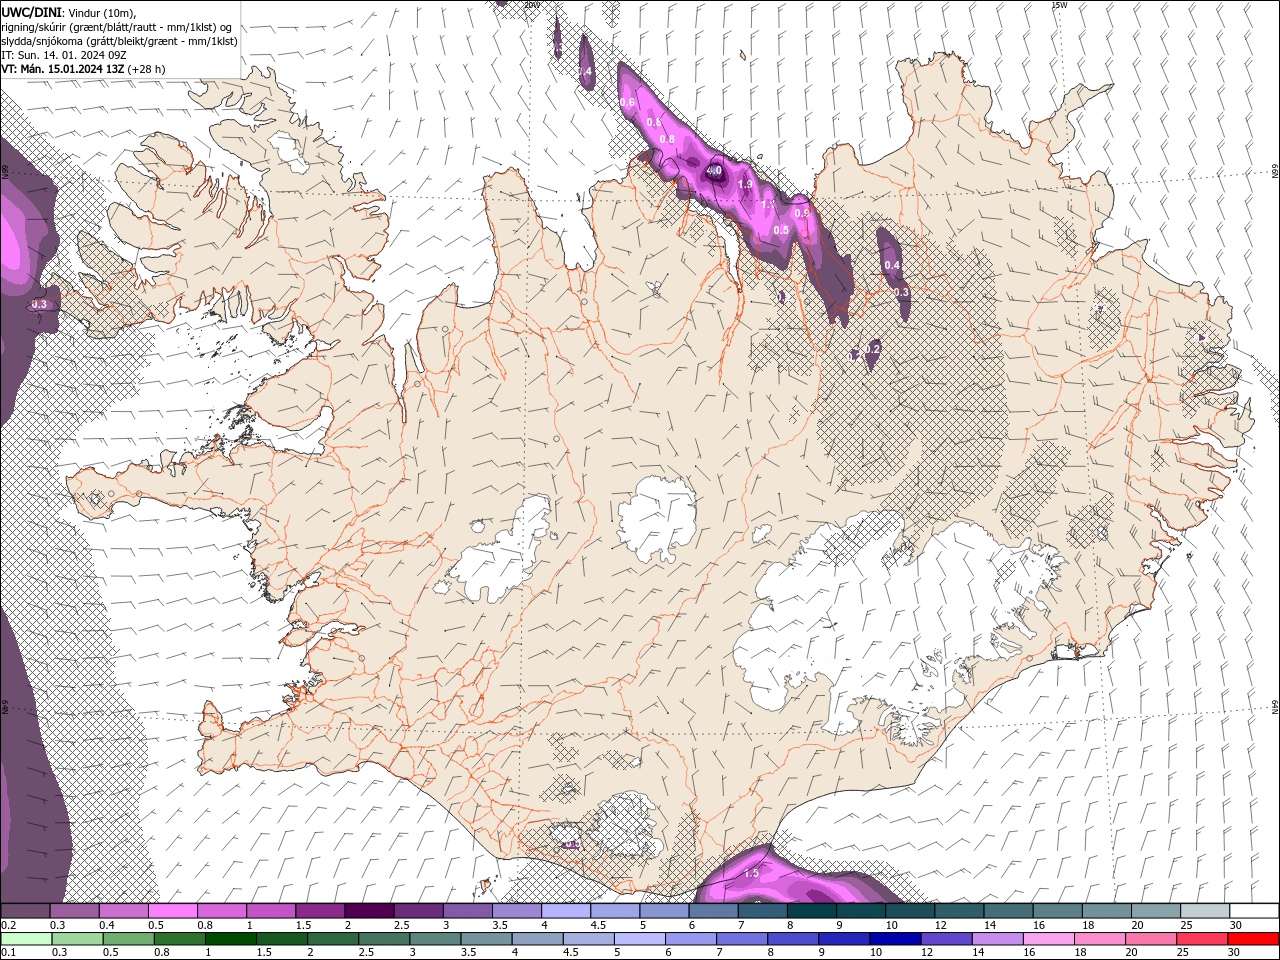Click the '1.9' snowfall value on the map
Screen dimensions: 1280x960
tap(745, 185)
